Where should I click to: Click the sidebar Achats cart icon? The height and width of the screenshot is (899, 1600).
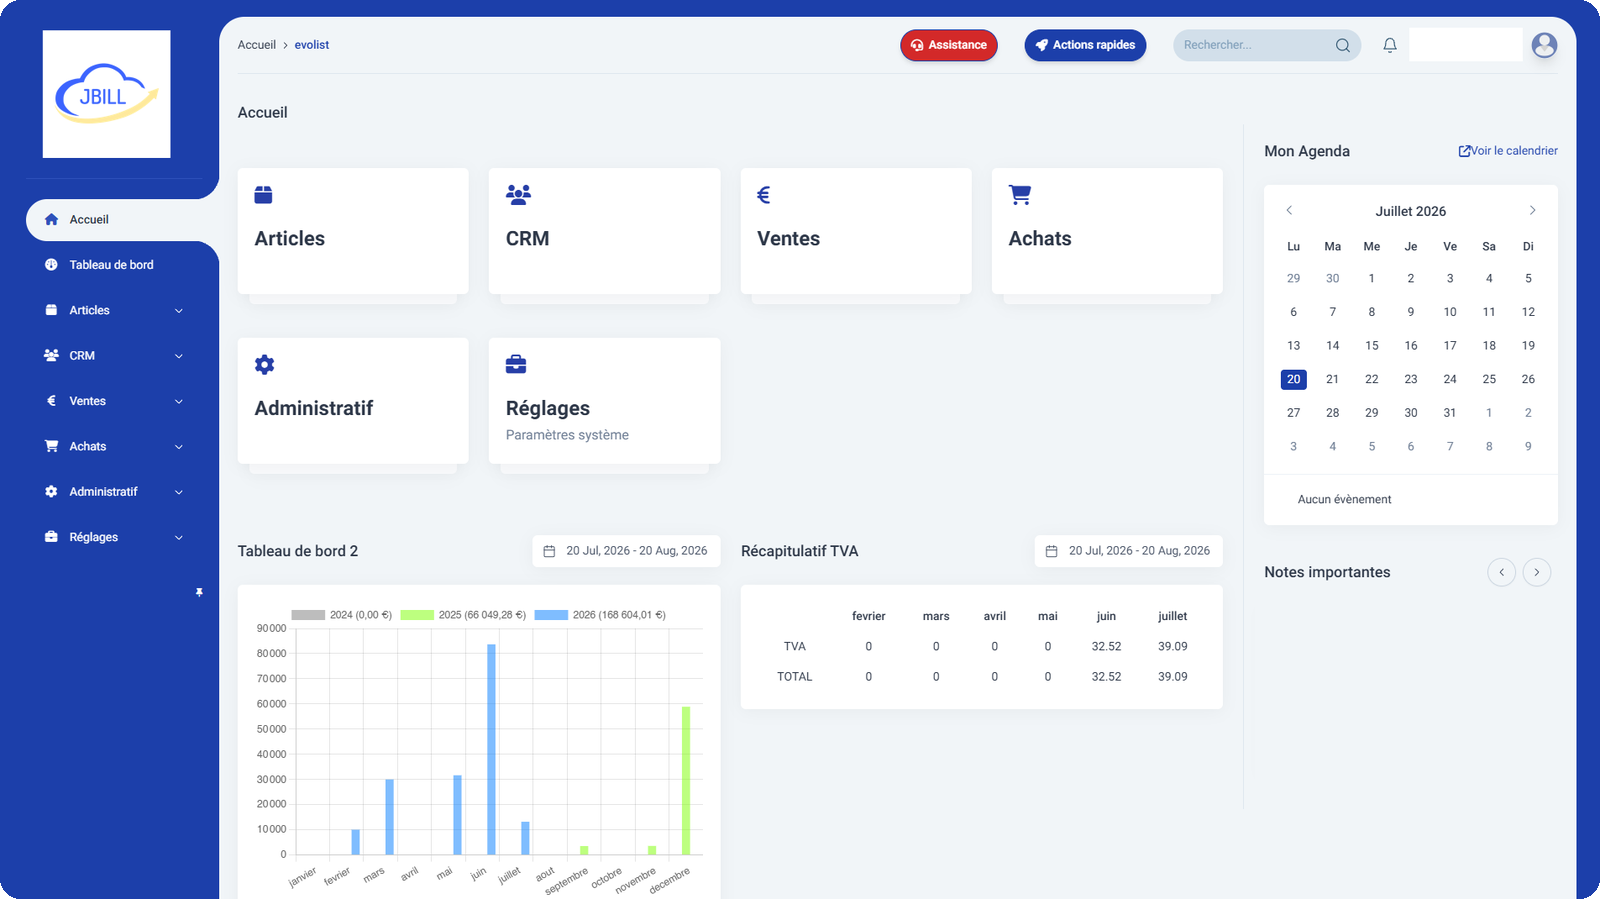[51, 446]
